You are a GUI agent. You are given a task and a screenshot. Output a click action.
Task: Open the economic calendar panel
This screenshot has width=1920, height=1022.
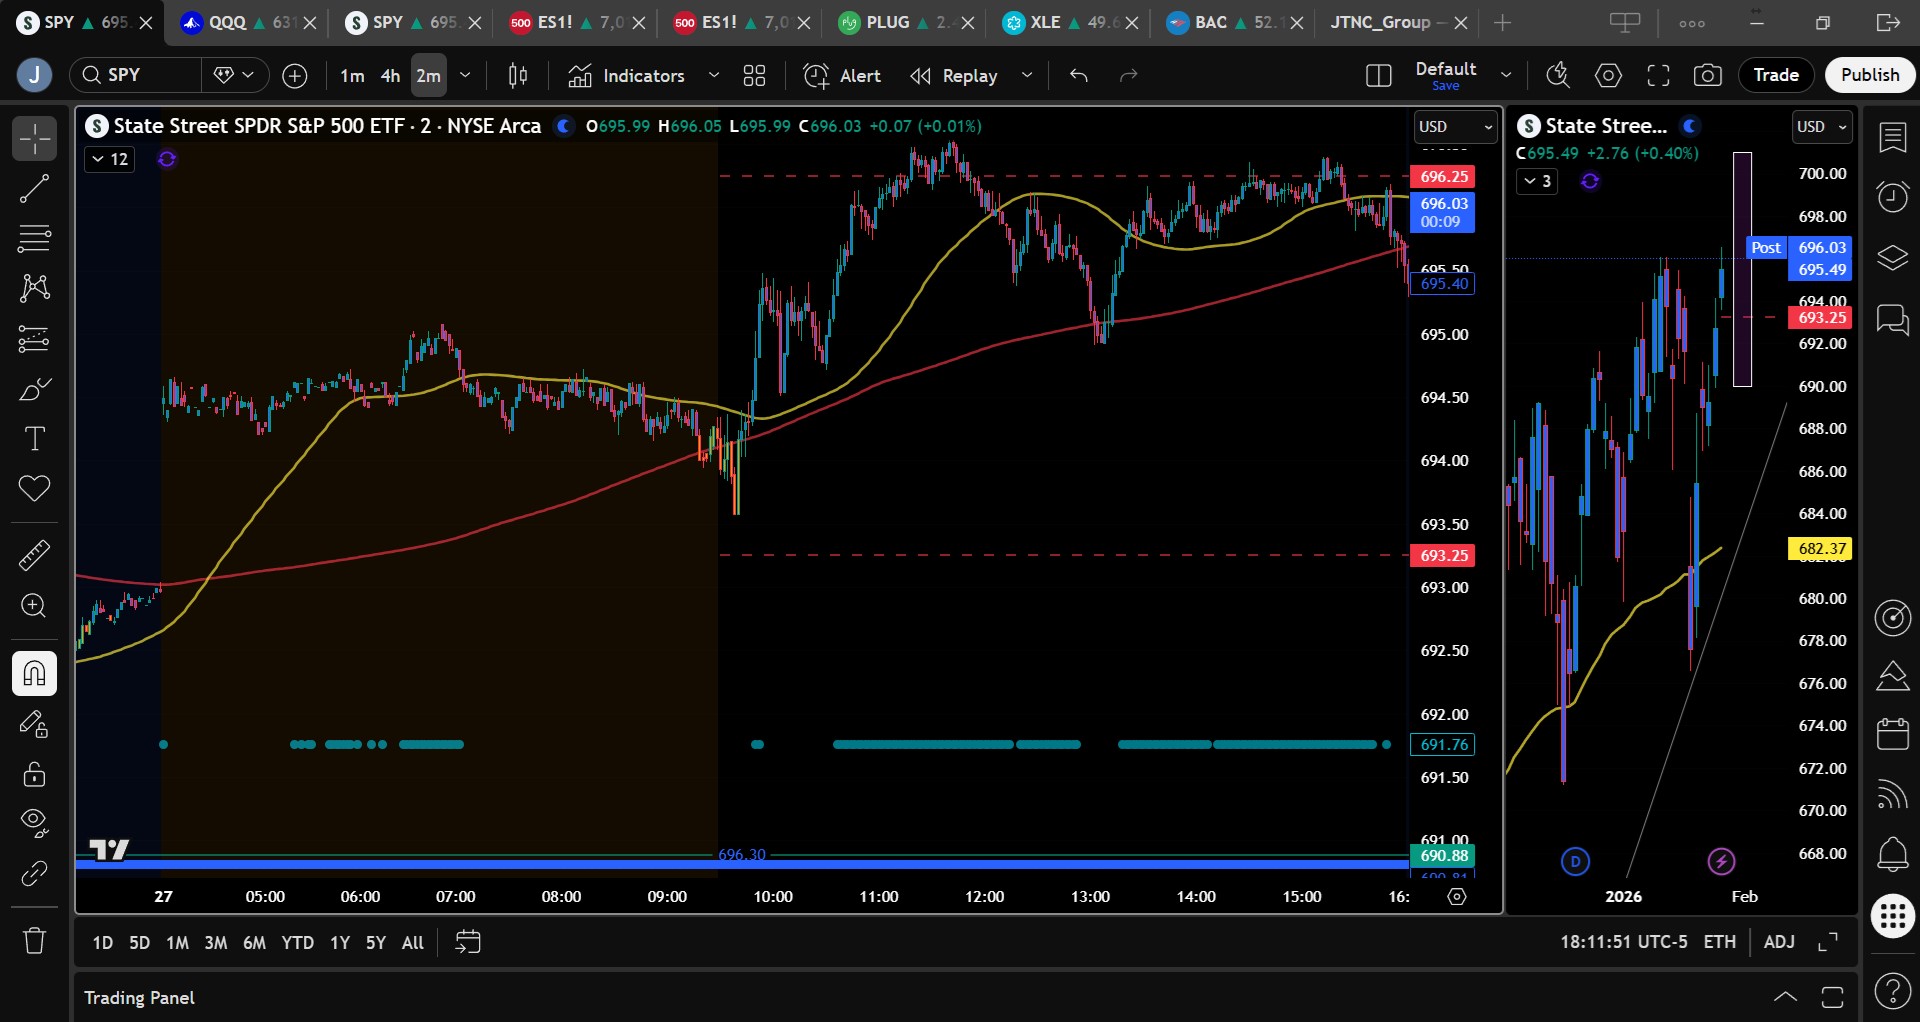coord(1892,734)
